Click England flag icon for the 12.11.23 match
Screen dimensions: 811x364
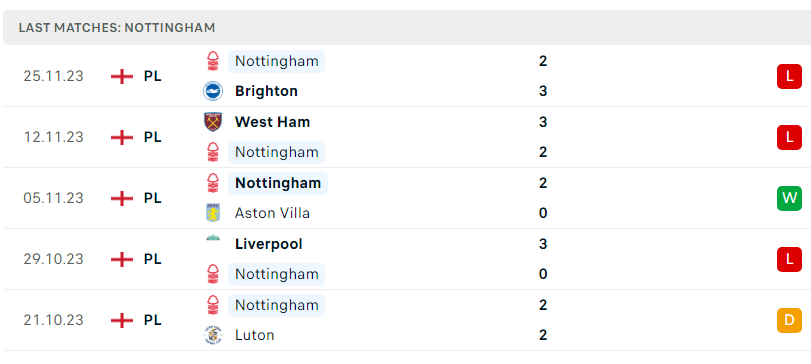tap(122, 137)
